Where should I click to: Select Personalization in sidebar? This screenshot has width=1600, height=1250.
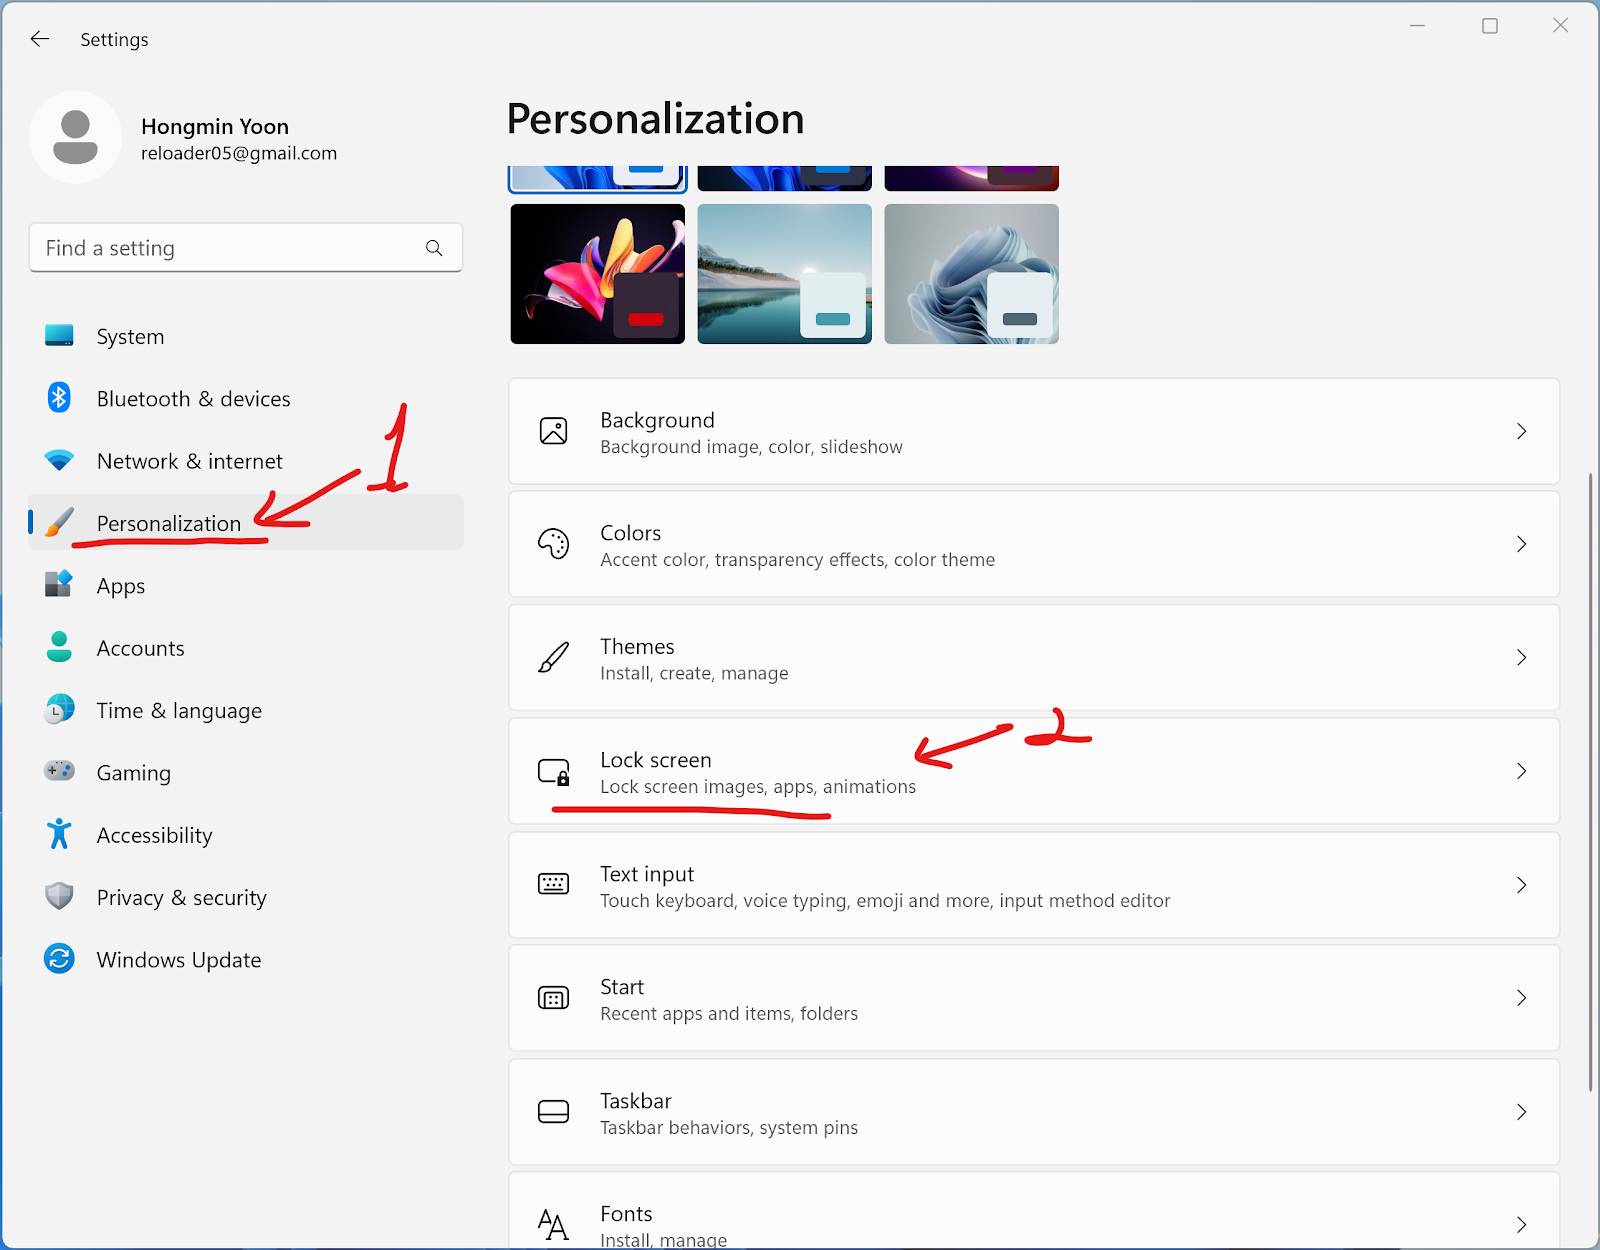[x=246, y=522]
